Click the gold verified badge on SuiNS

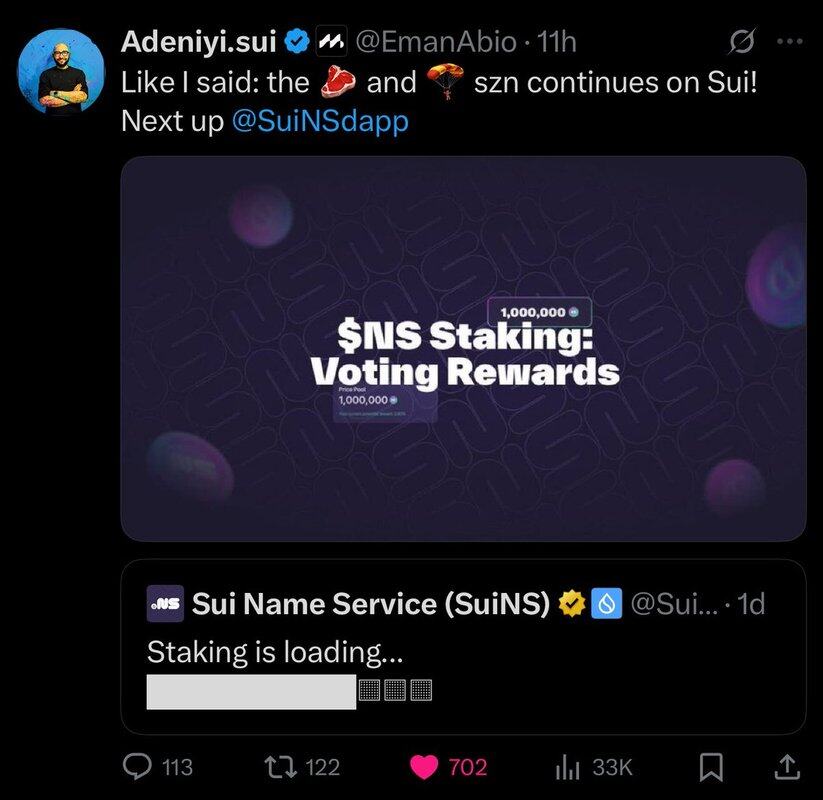tap(572, 604)
